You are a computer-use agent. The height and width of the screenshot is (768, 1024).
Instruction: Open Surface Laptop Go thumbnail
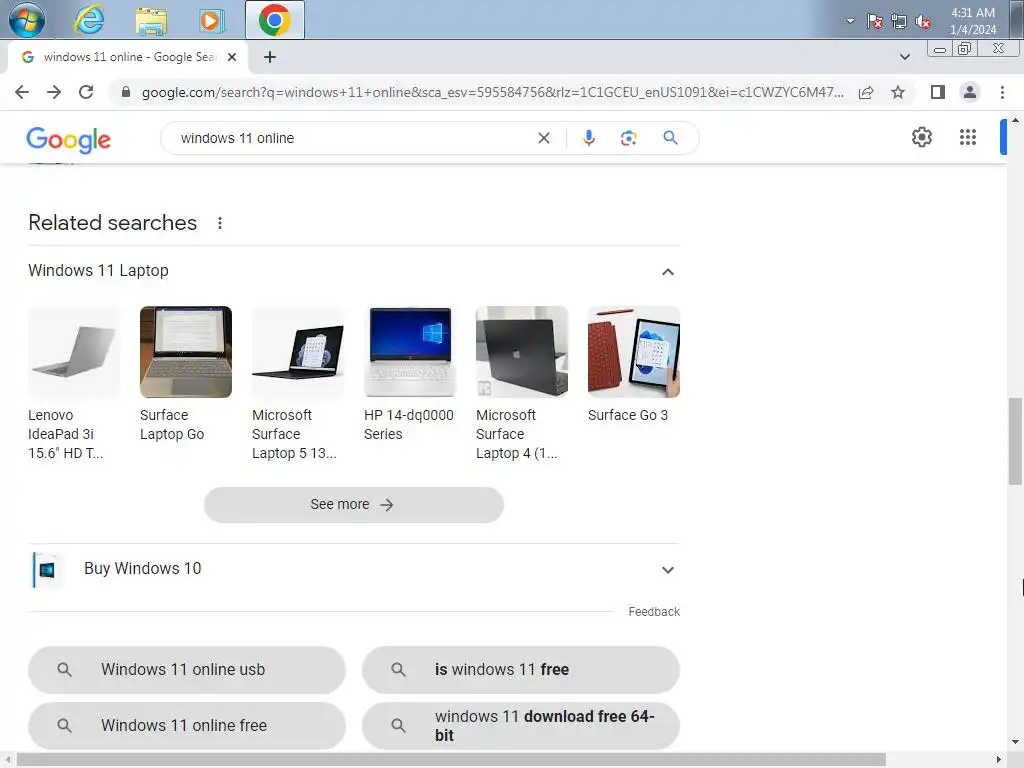click(185, 352)
